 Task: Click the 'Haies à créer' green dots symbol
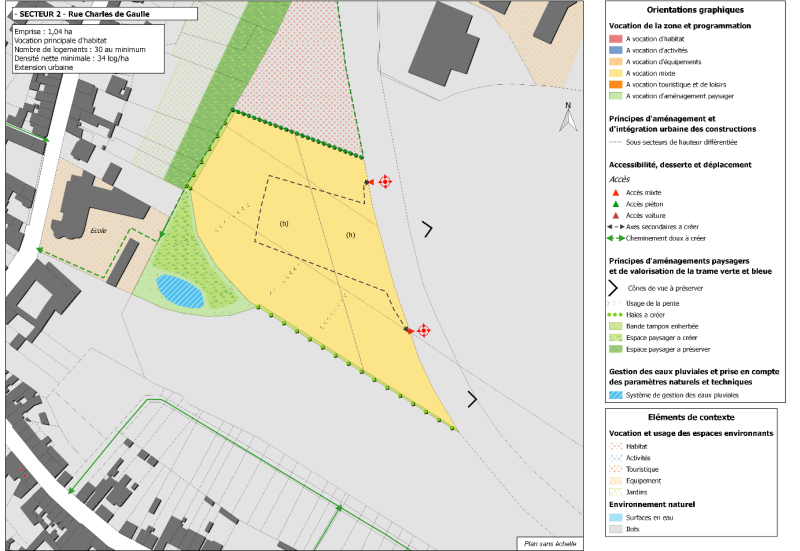pyautogui.click(x=614, y=314)
